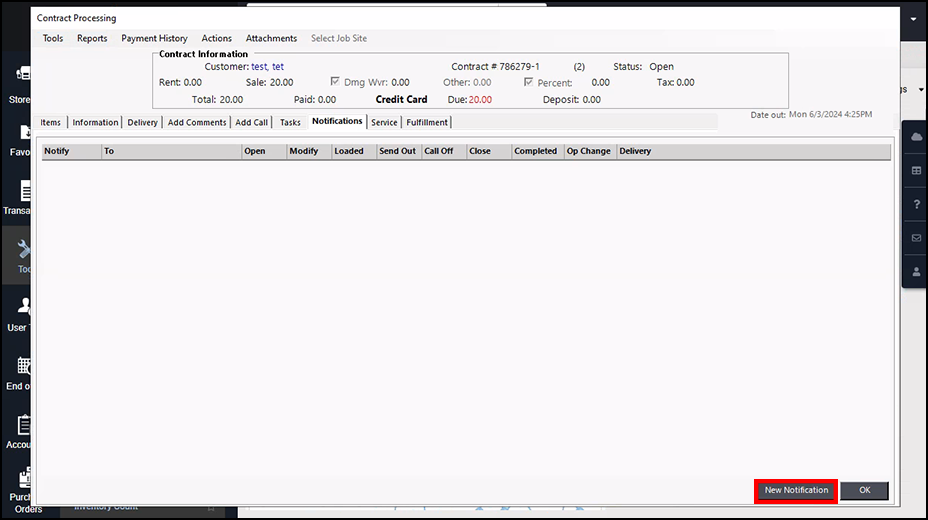Switch to the Delivery tab
Viewport: 928px width, 520px height.
pos(142,122)
